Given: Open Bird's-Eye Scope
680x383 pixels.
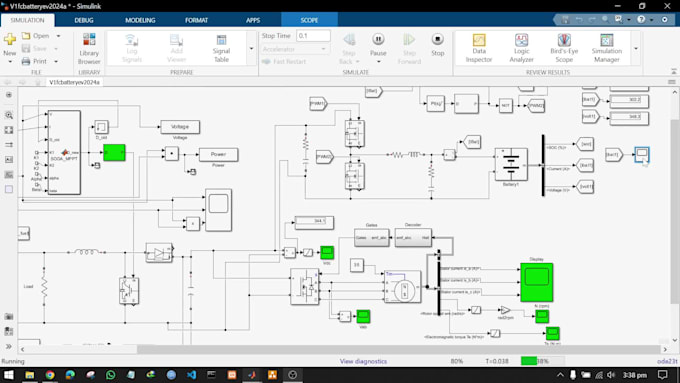Looking at the screenshot, I should pos(564,48).
